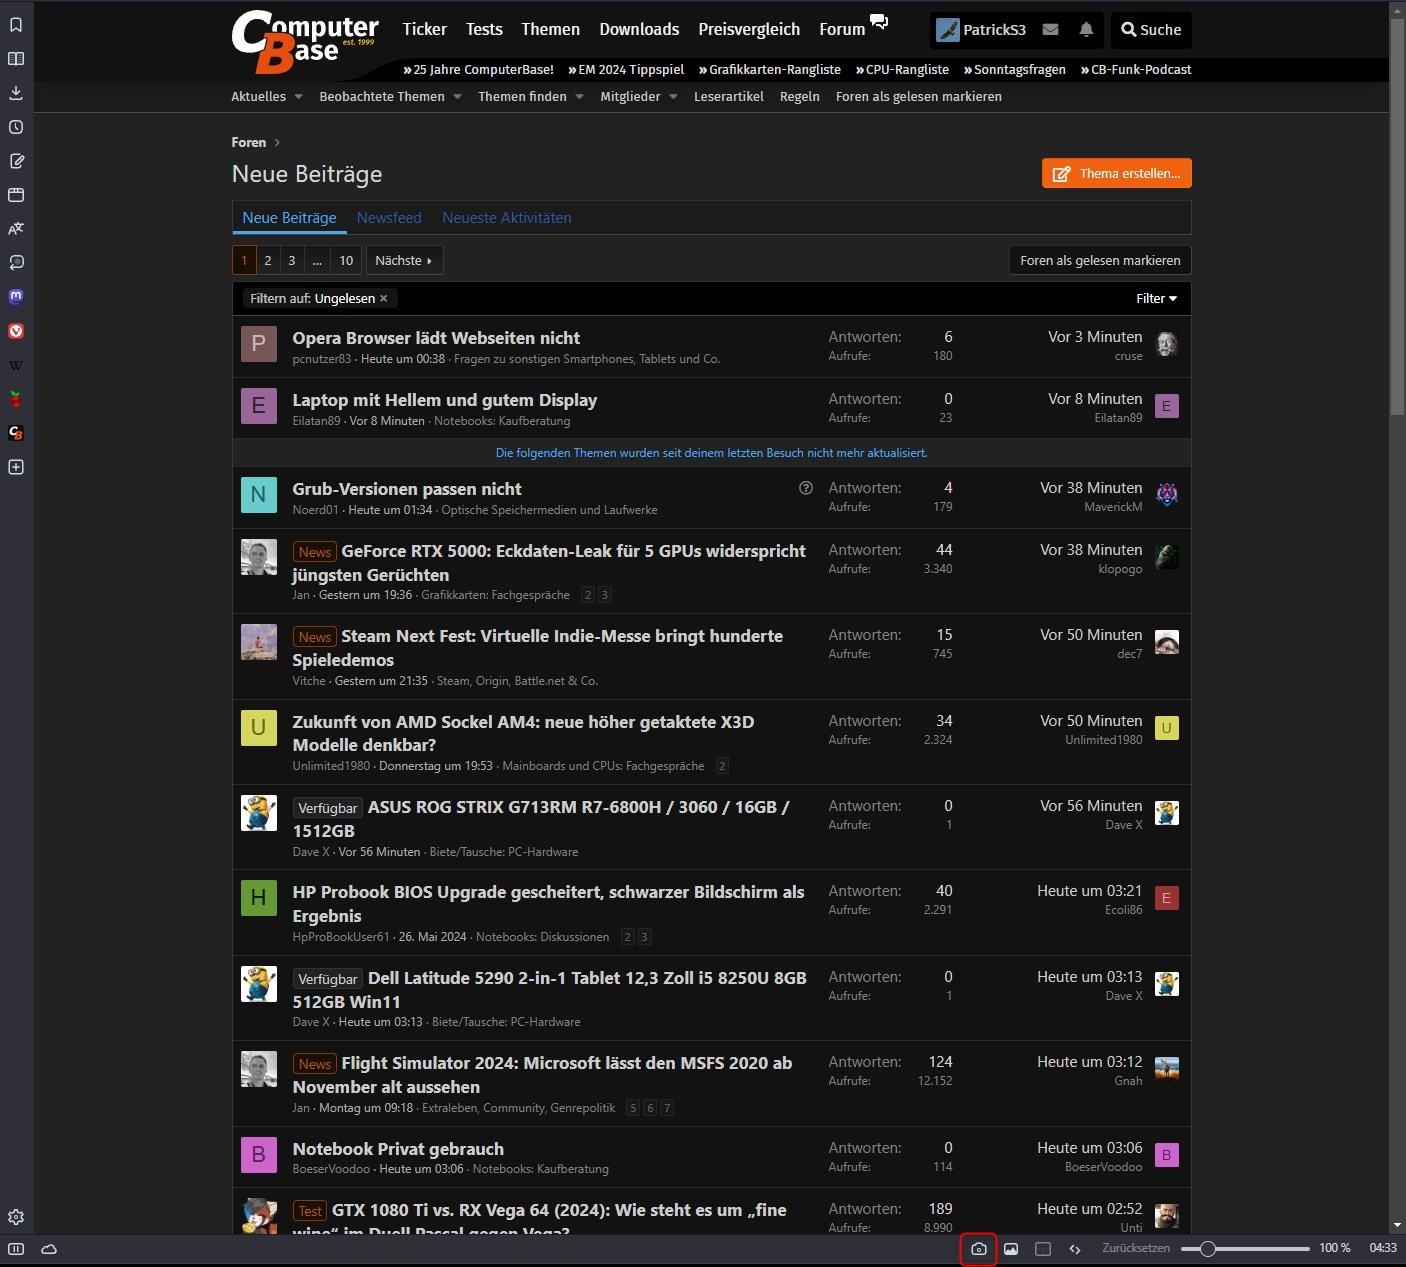Expand the Aktuelles dropdown arrow
The width and height of the screenshot is (1406, 1267).
click(x=297, y=97)
